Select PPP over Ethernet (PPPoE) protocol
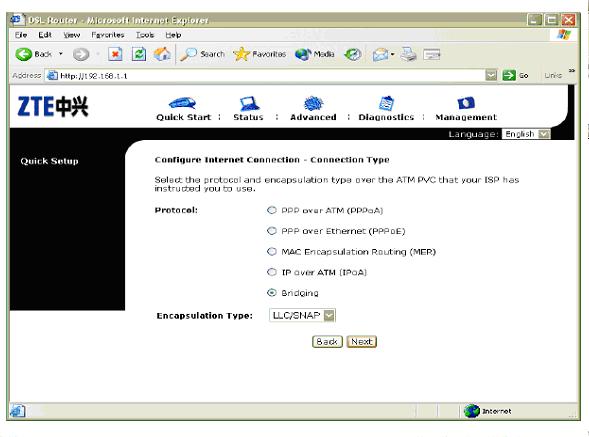This screenshot has height=437, width=589. pos(272,231)
